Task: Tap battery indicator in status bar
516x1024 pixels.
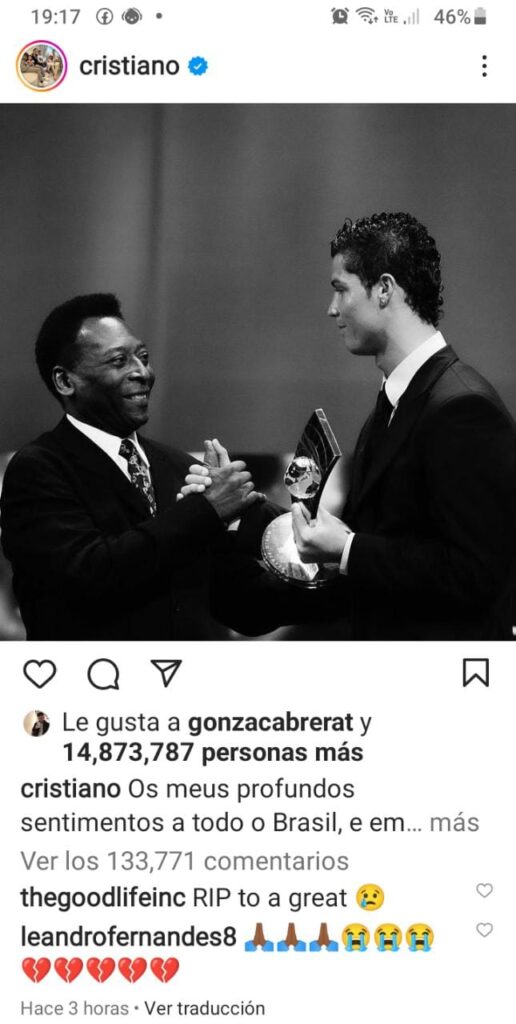Action: 480,18
